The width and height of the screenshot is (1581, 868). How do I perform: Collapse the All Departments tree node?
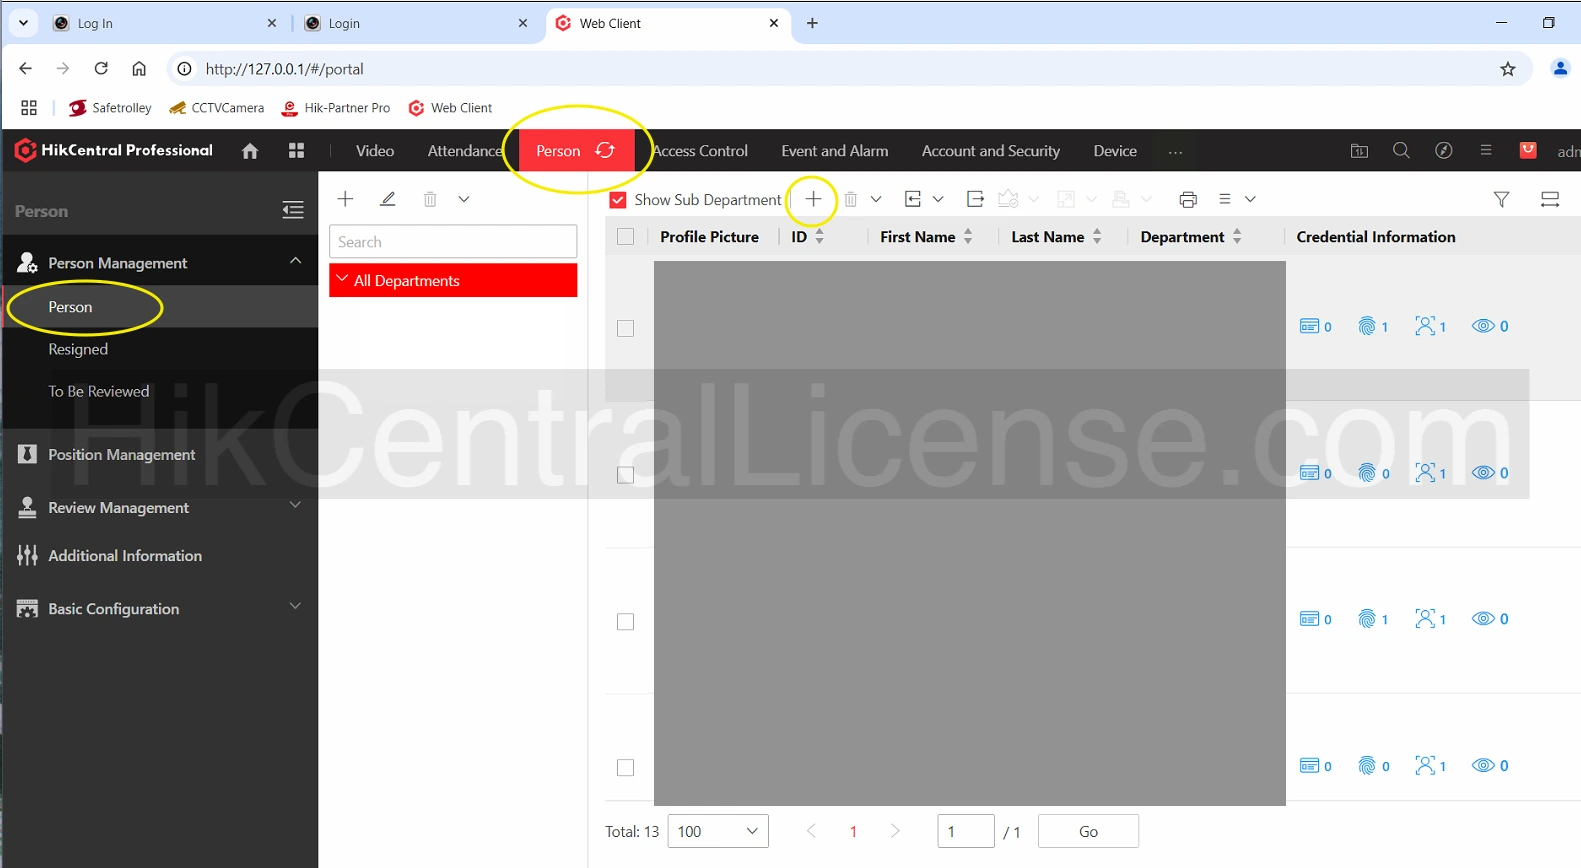(x=342, y=279)
